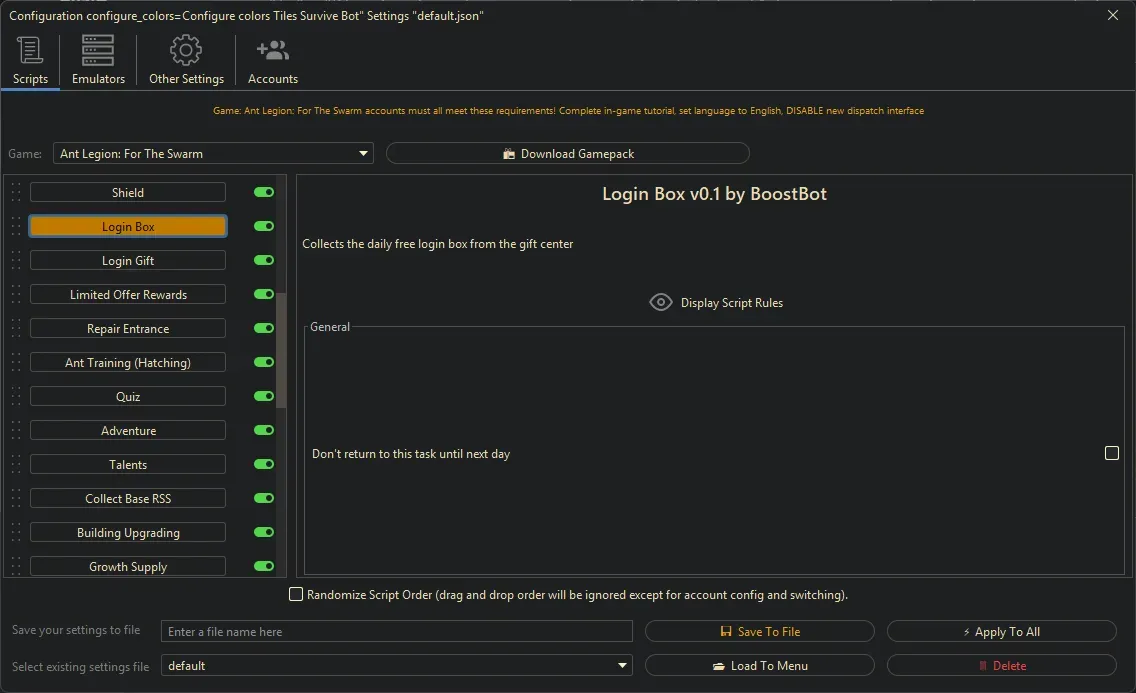Select the Building Upgrading script
This screenshot has width=1136, height=693.
coord(128,533)
